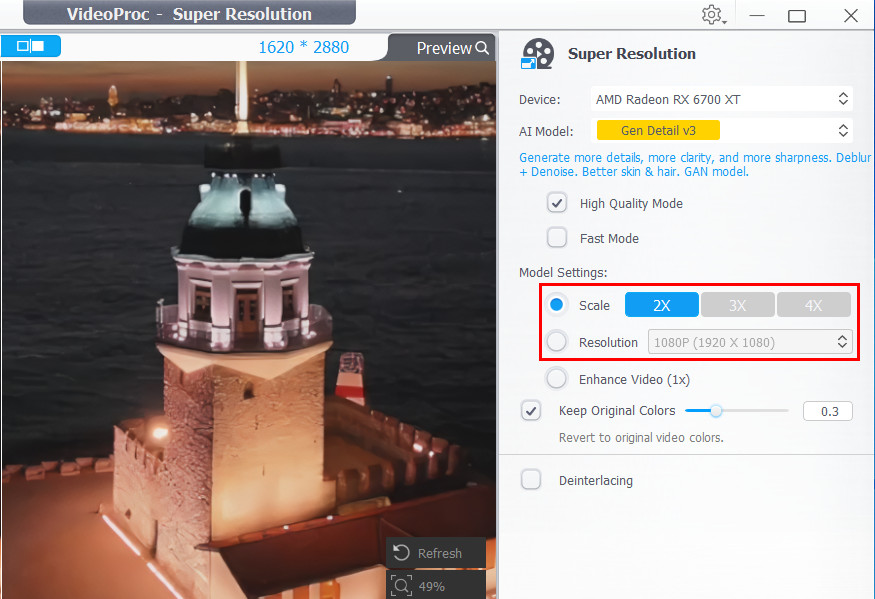Click the Super Resolution film reel icon

[x=537, y=54]
